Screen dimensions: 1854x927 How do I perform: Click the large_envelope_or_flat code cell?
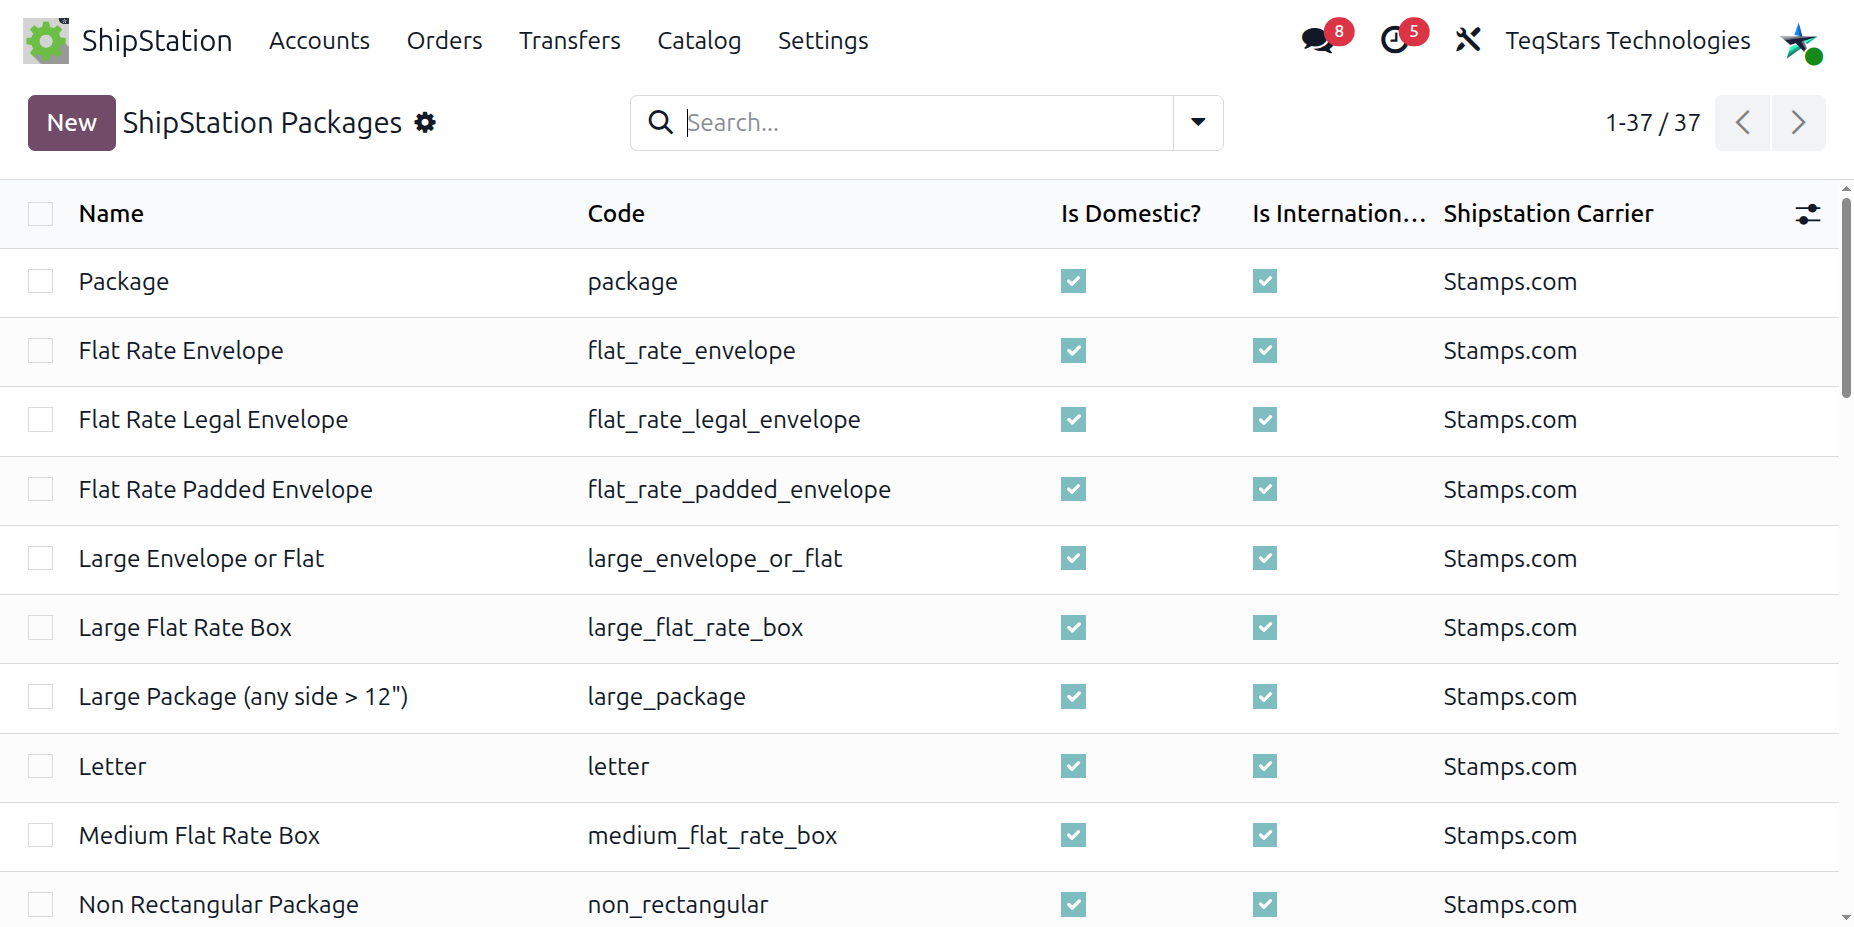pos(715,559)
